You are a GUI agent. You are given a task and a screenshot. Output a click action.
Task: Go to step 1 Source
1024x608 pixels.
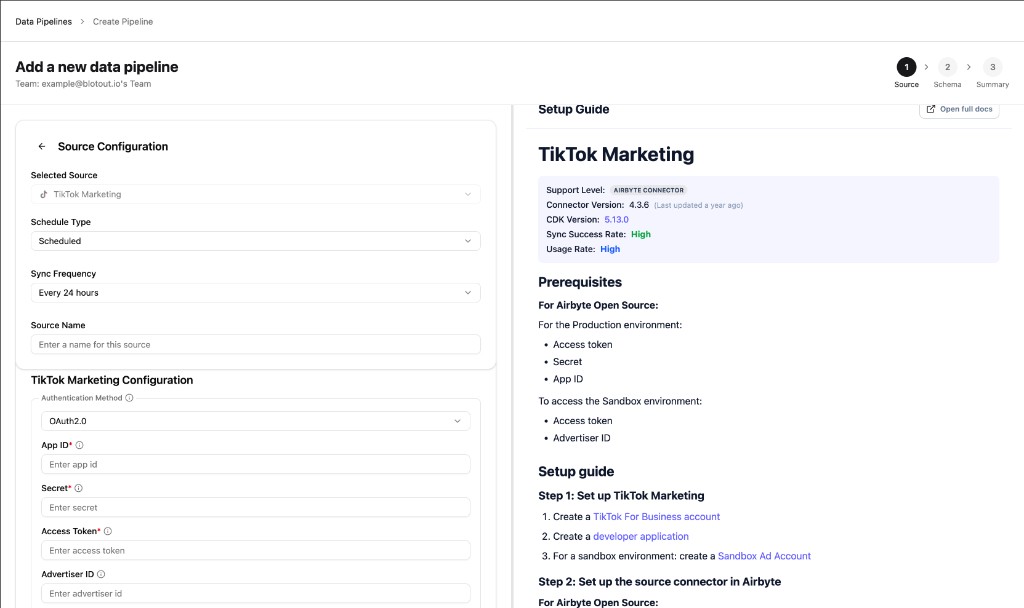(906, 67)
